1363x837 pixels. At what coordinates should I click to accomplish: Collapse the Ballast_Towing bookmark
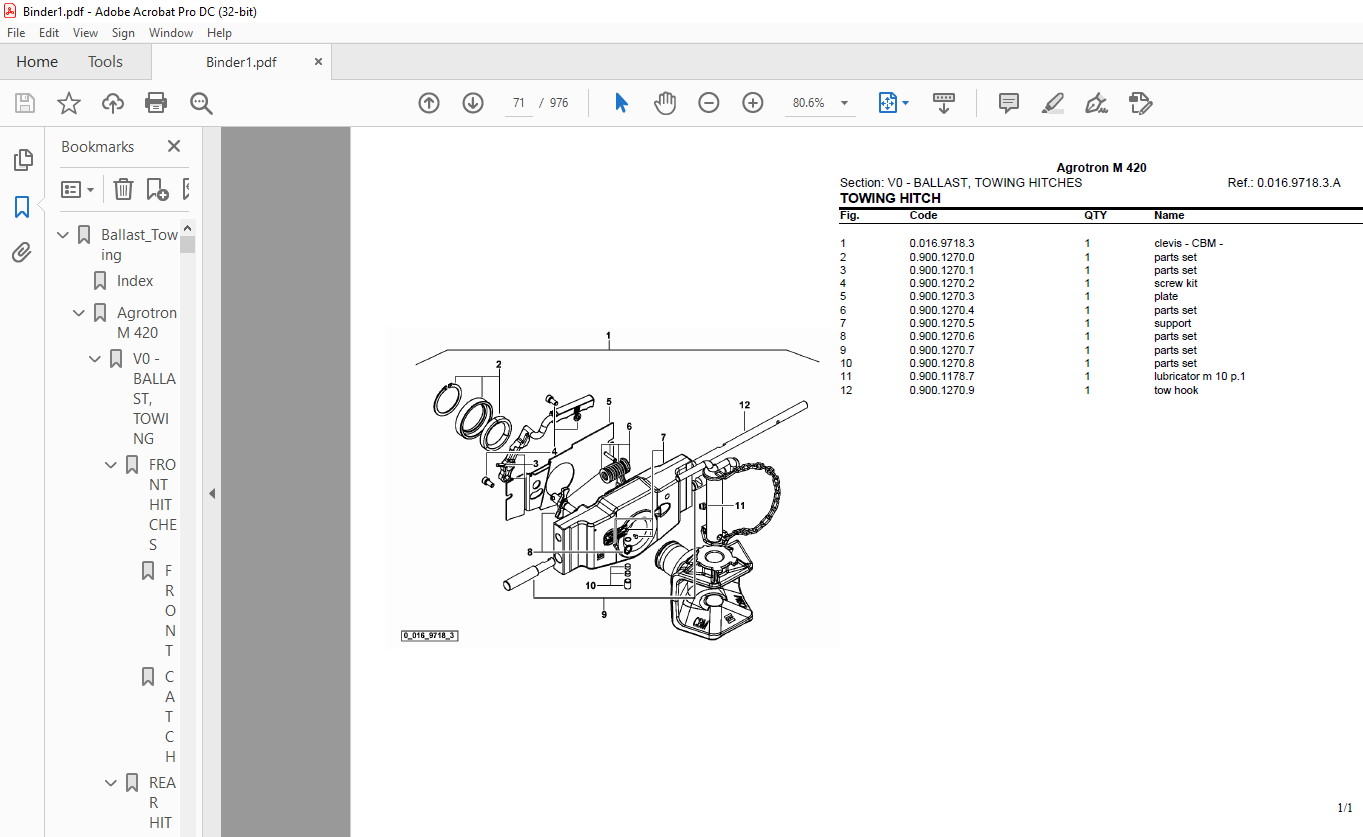coord(64,235)
